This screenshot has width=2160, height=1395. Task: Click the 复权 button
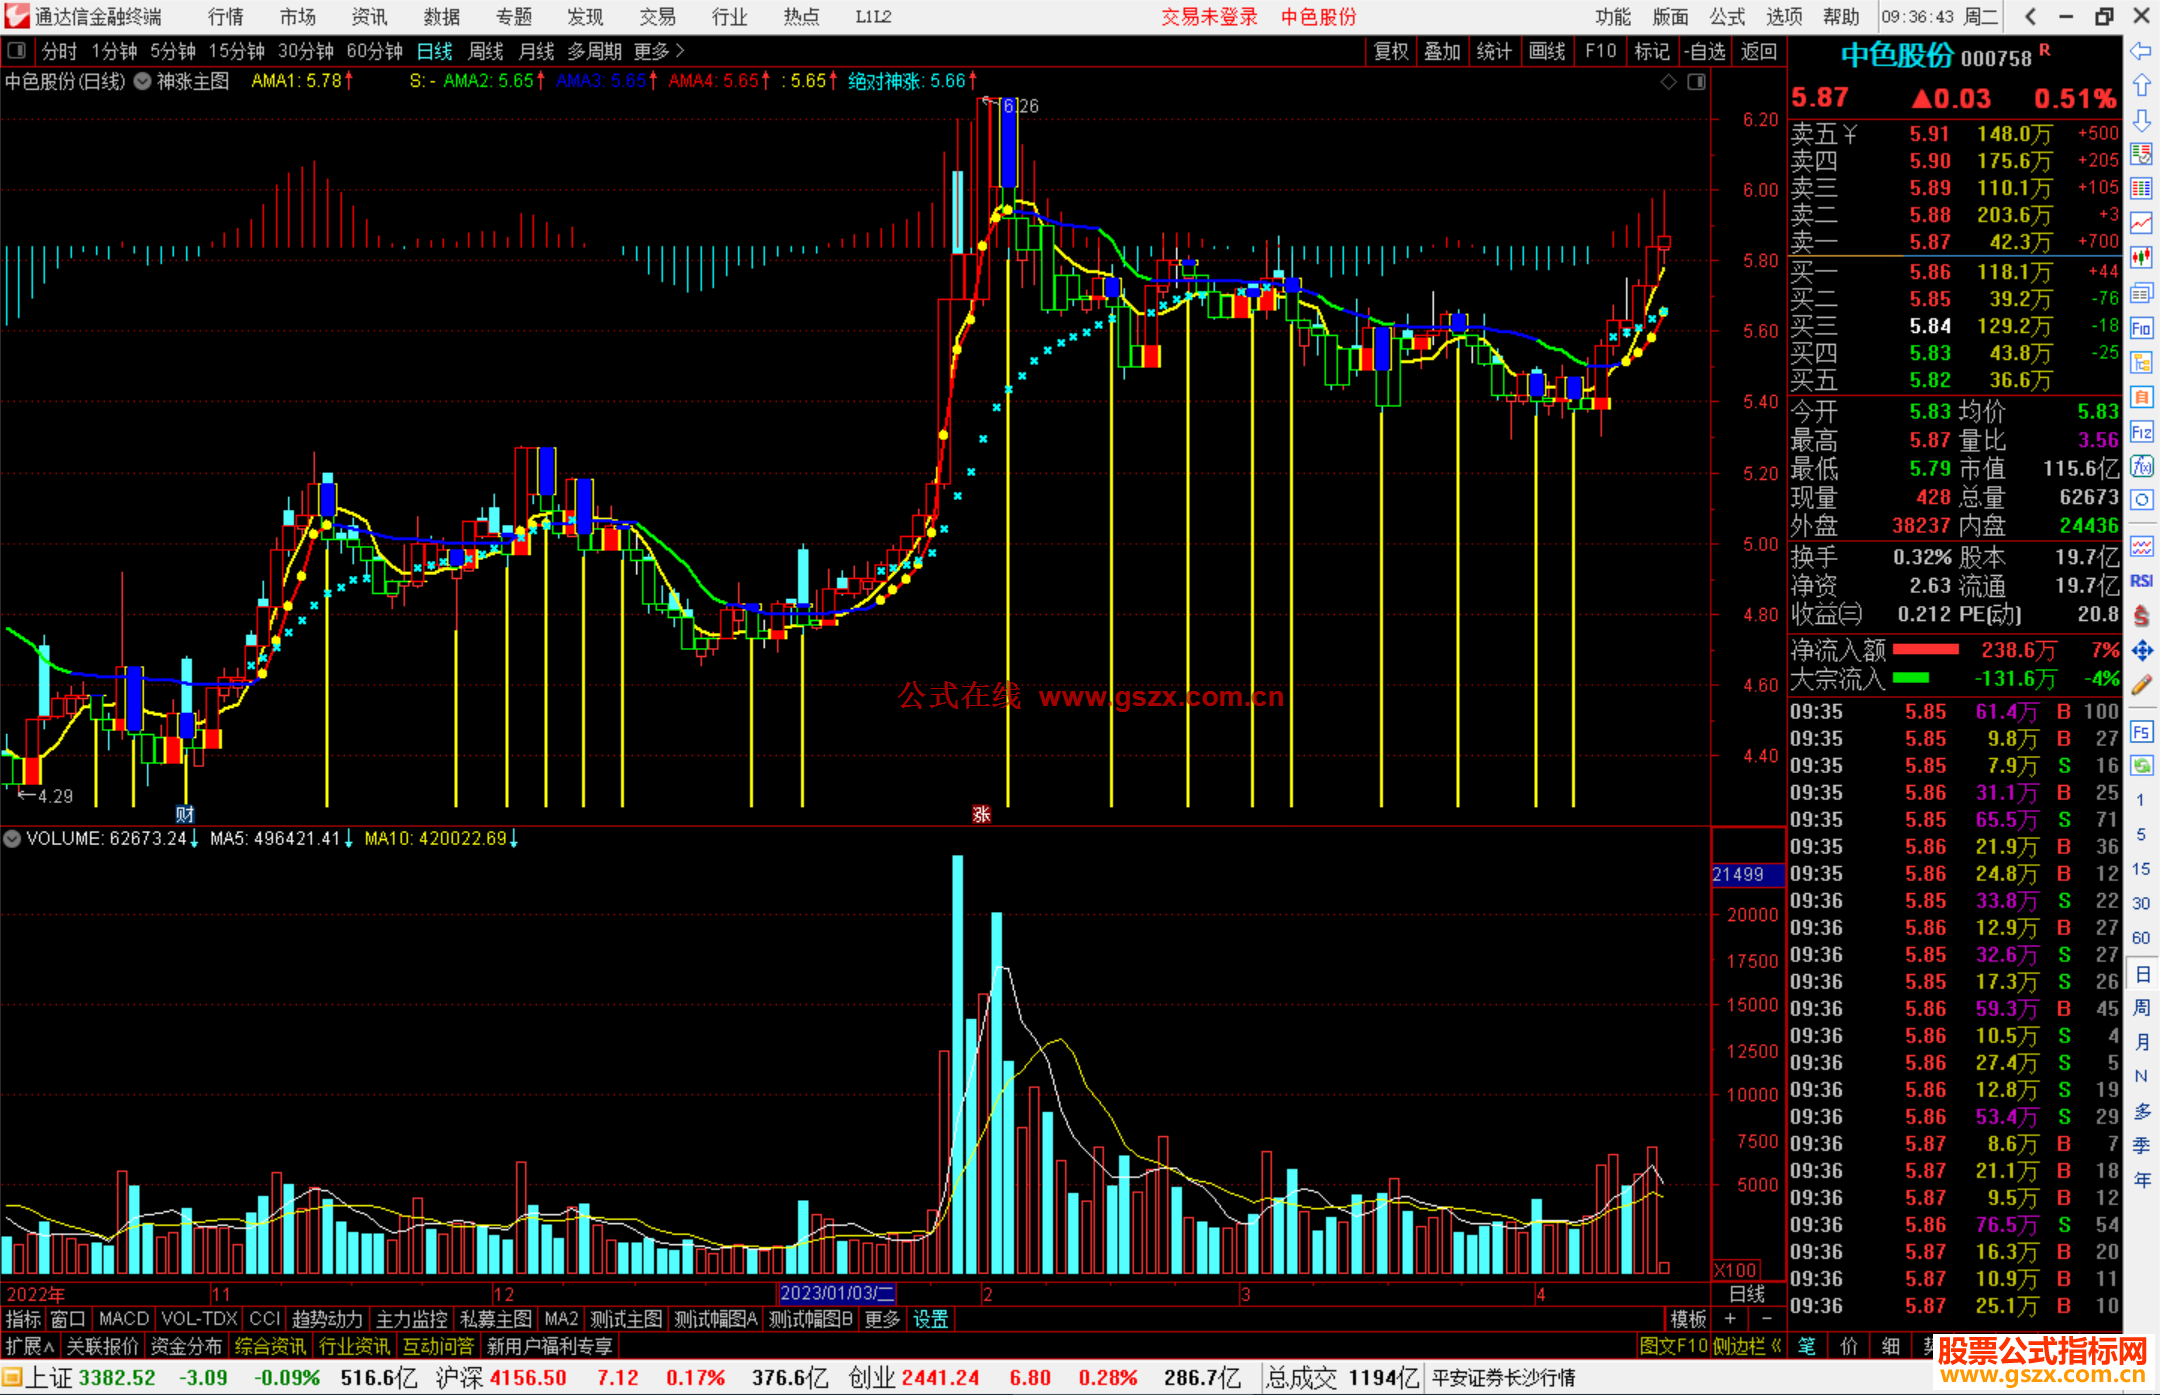coord(1390,51)
